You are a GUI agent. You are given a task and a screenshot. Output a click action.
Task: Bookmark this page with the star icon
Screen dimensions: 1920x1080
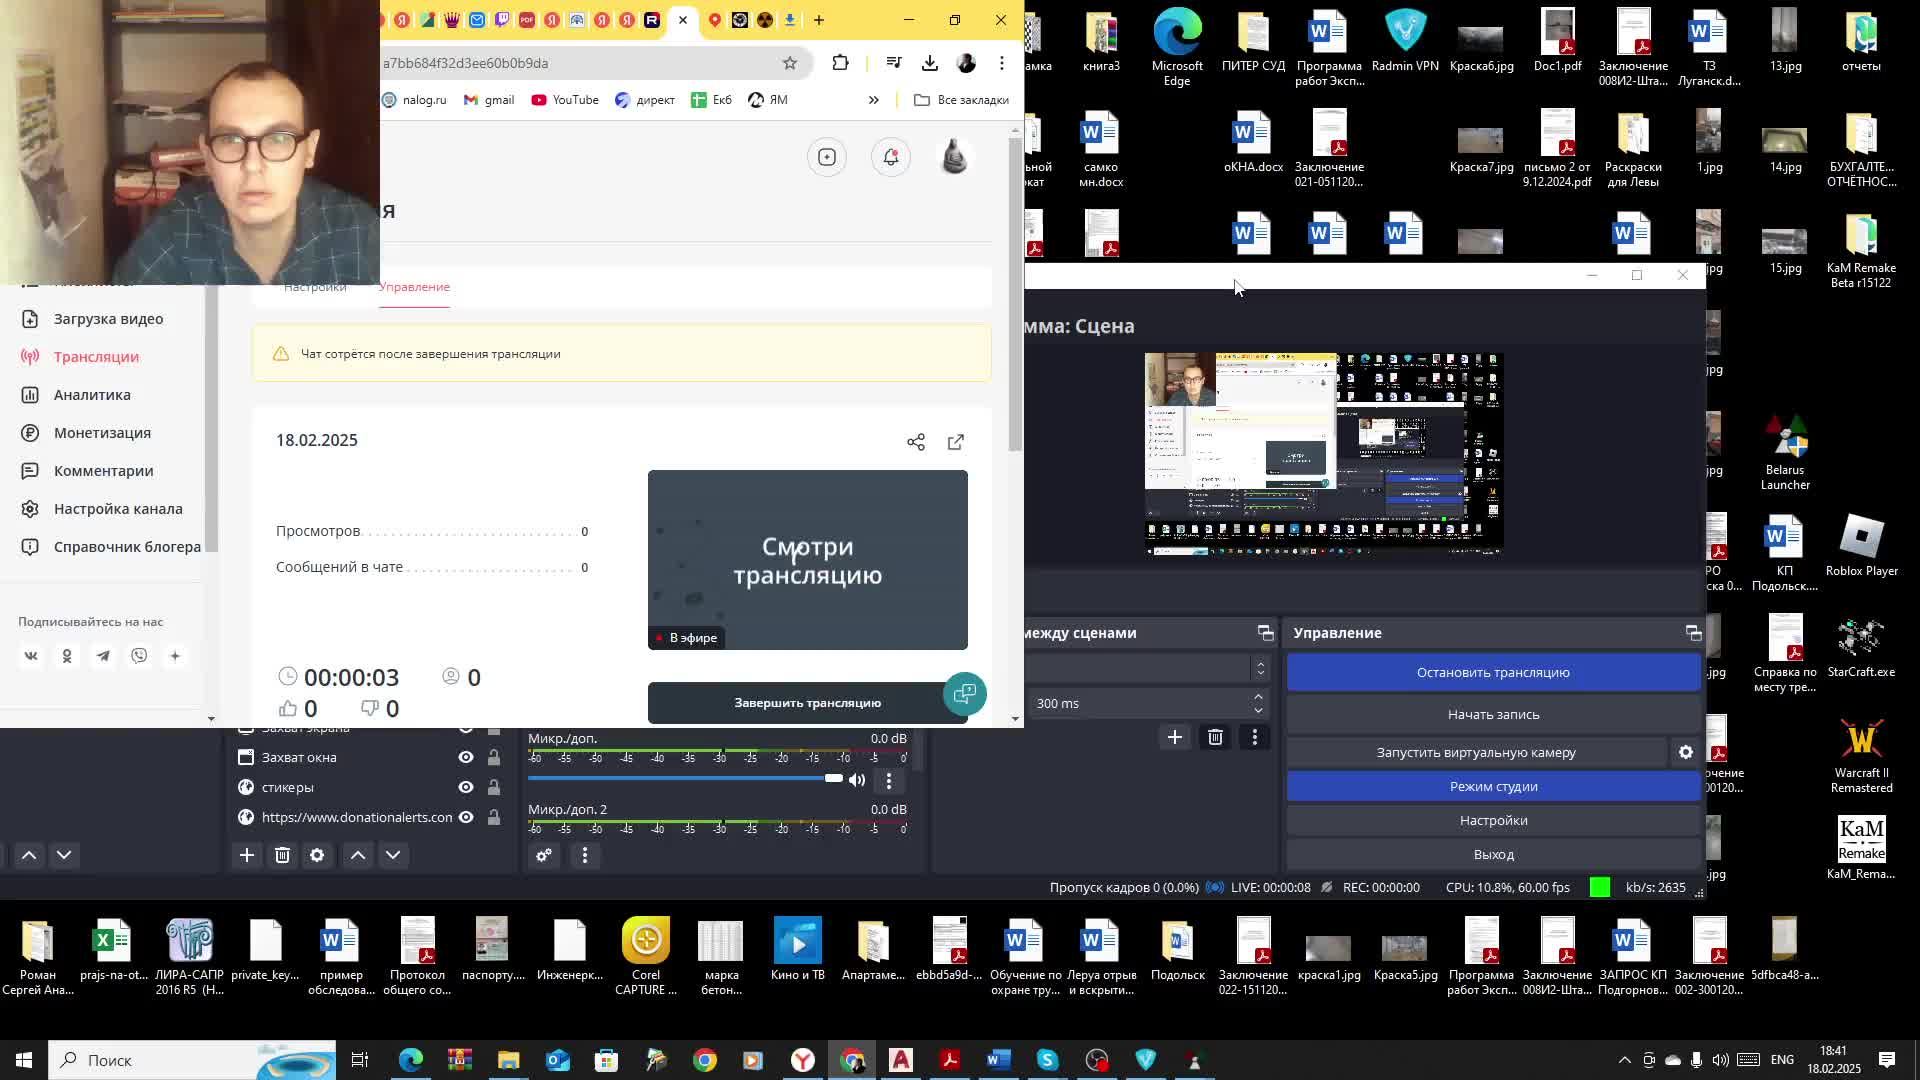pyautogui.click(x=790, y=63)
